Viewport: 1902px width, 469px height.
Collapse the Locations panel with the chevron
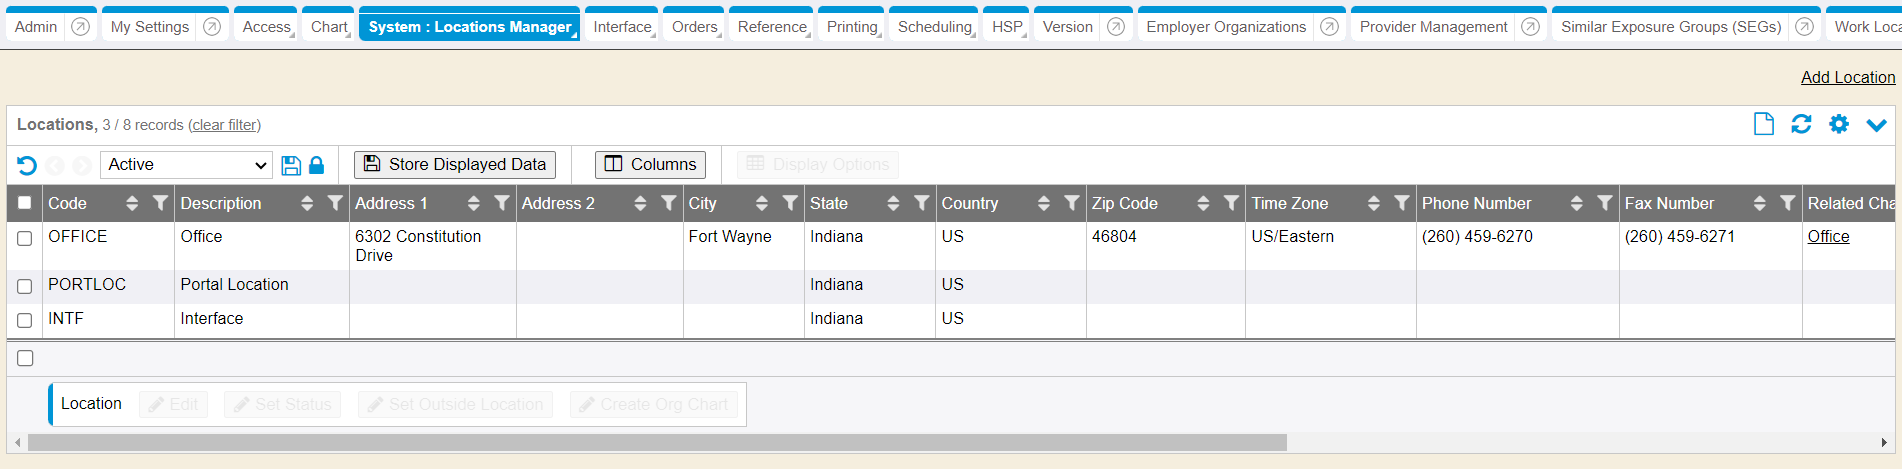click(1876, 125)
